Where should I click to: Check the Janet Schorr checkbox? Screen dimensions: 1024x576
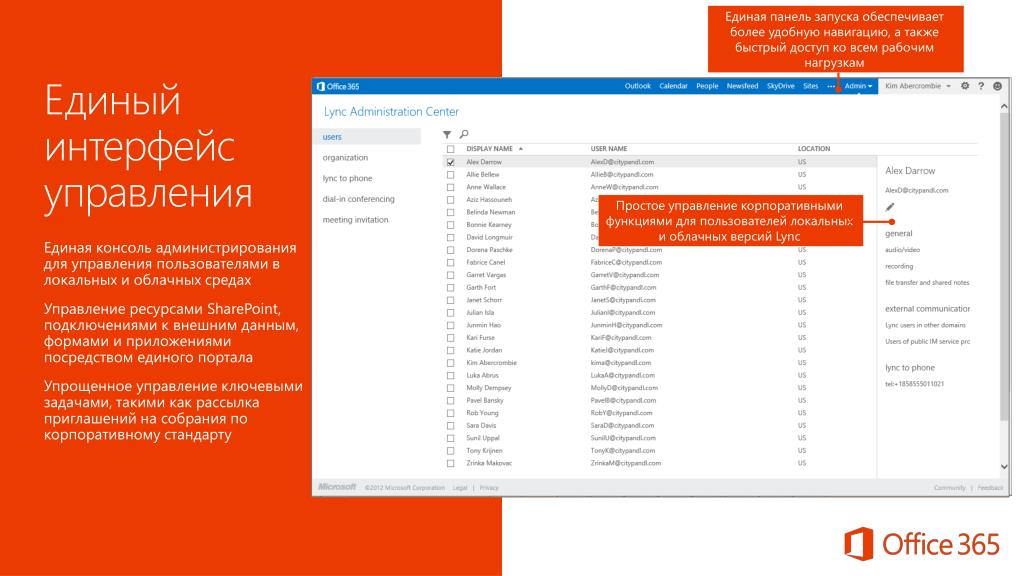(x=451, y=300)
